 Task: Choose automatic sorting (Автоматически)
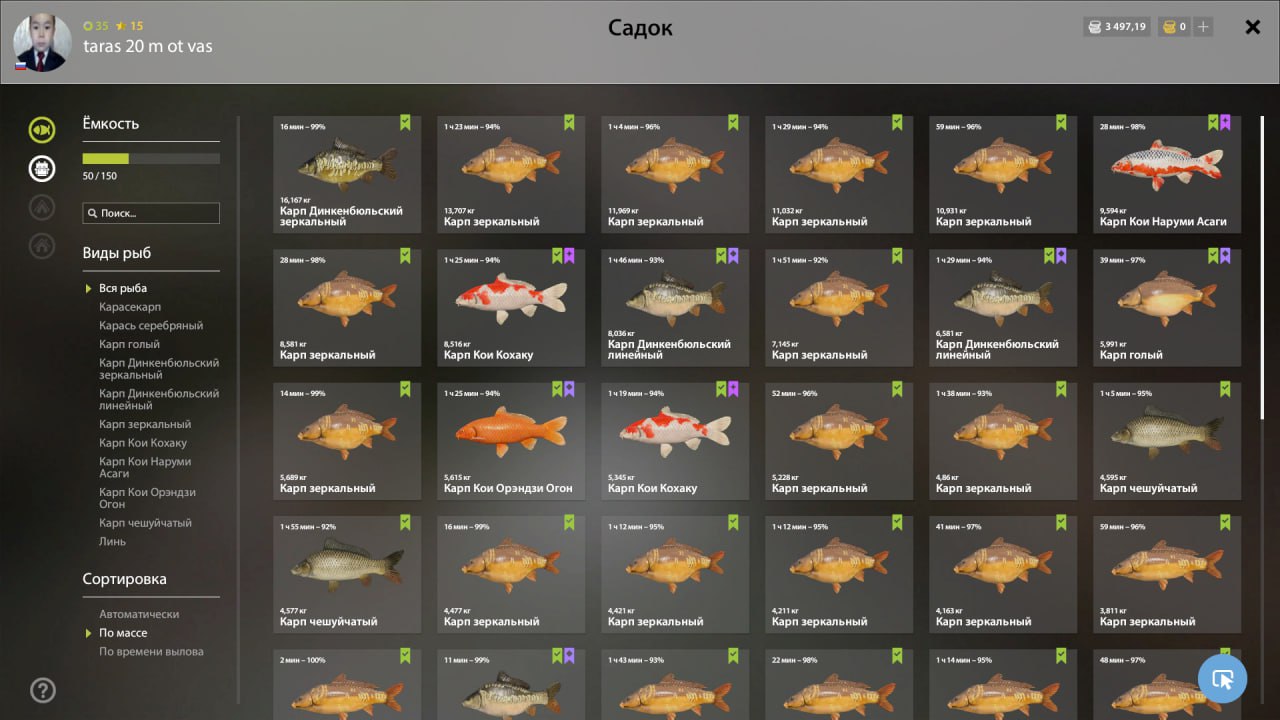coord(139,614)
